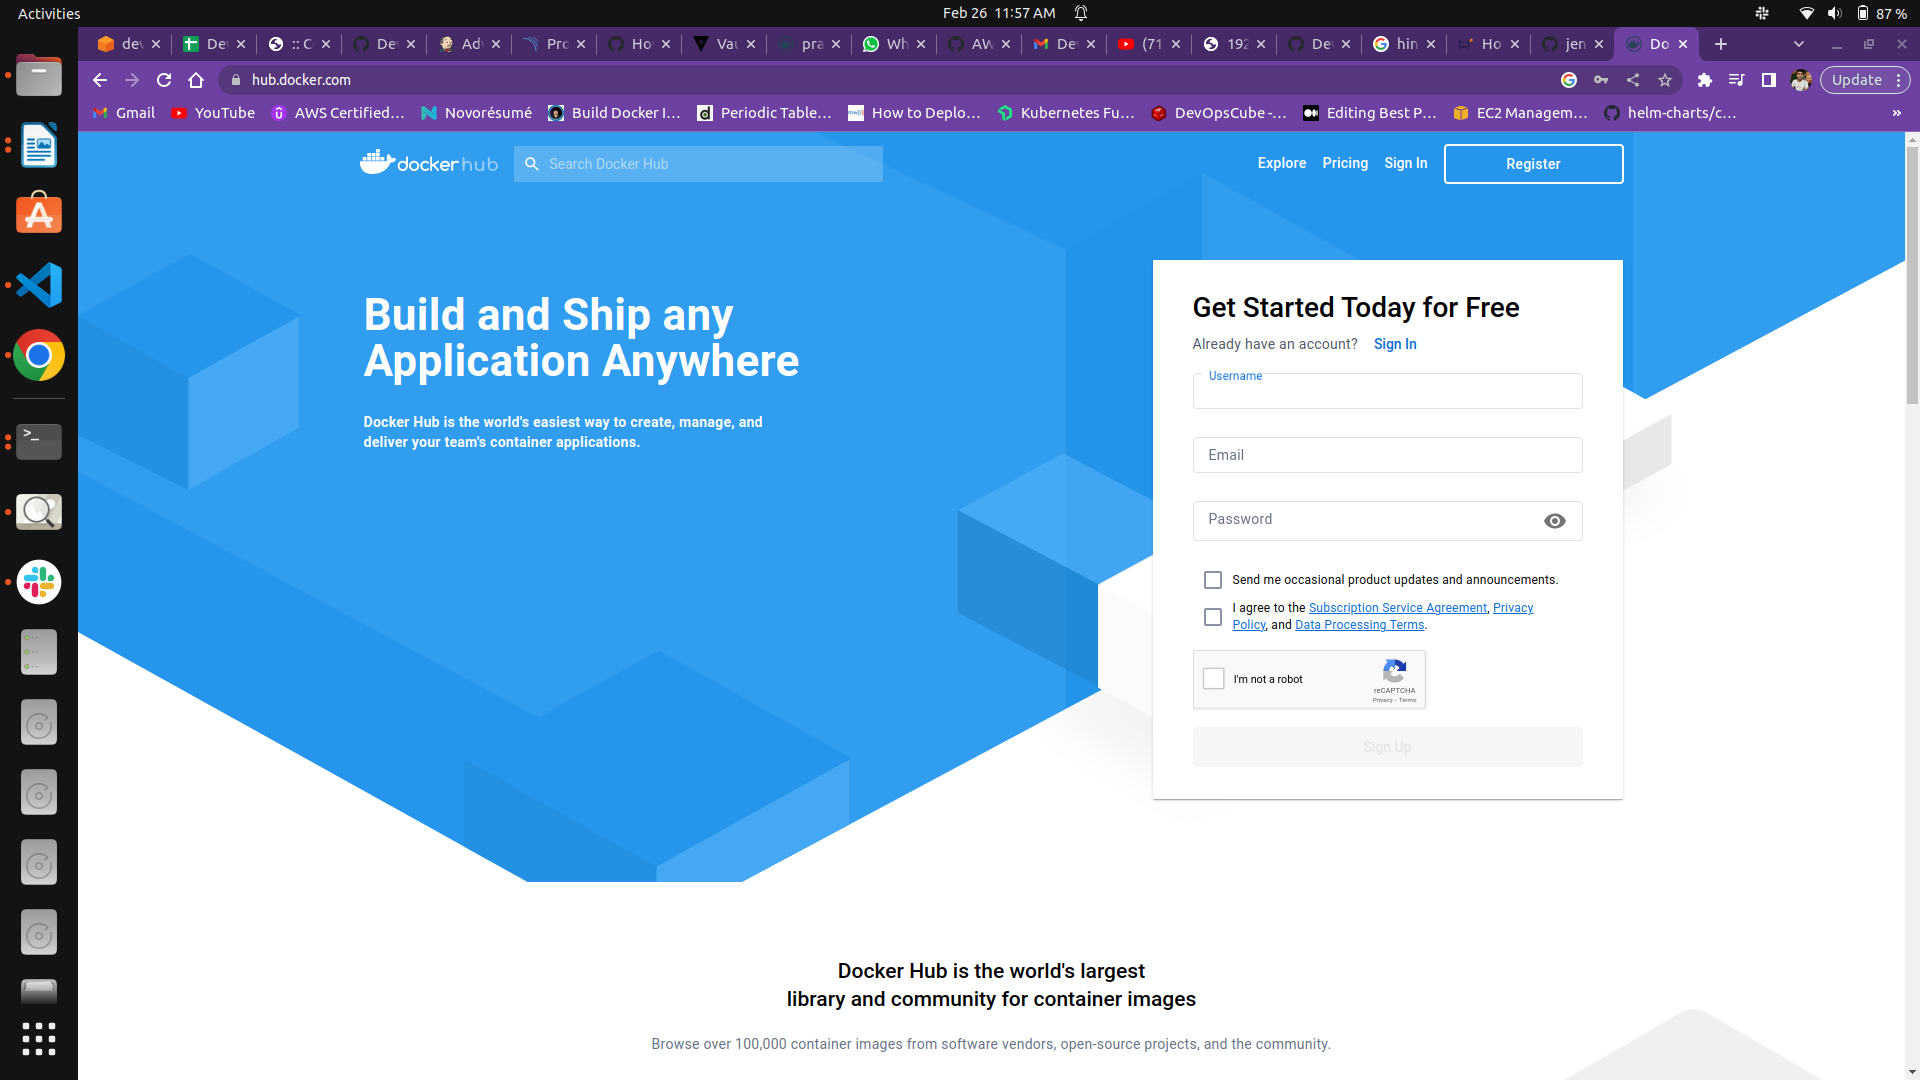Click Sign In link beside 'Already have an account?'
This screenshot has width=1920, height=1080.
coord(1395,344)
